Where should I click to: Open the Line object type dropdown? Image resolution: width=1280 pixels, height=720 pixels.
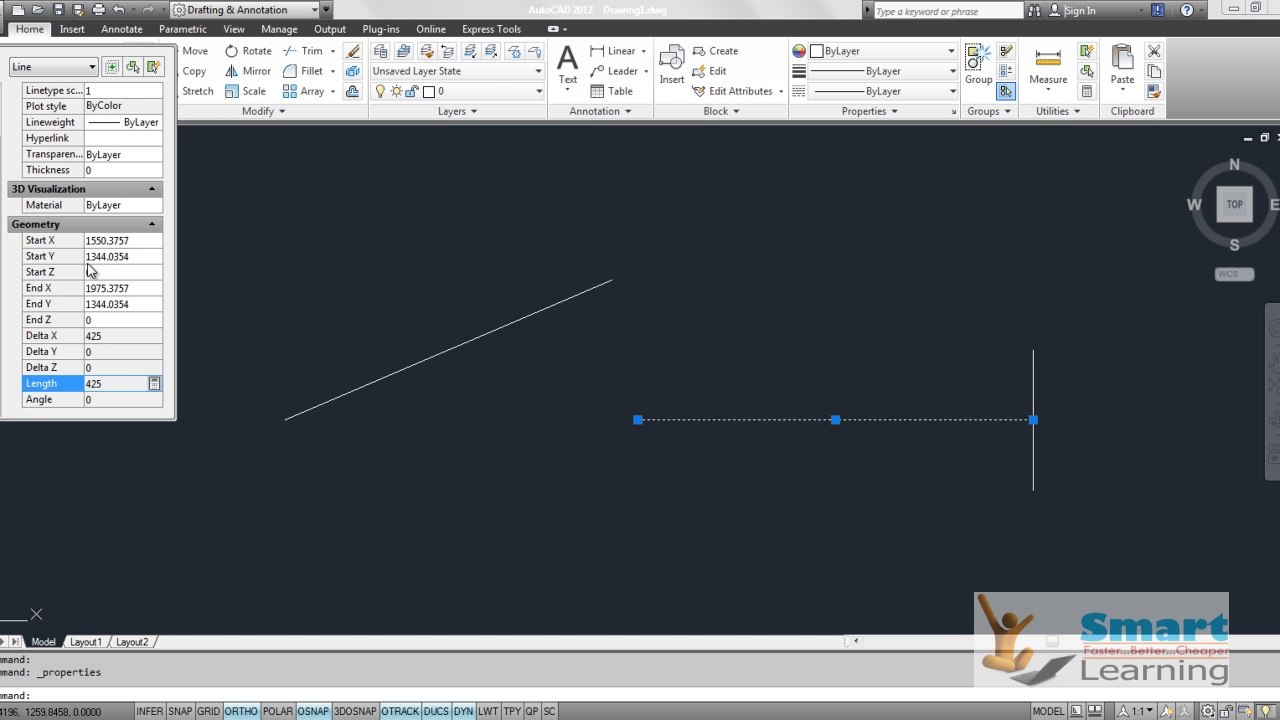[53, 67]
